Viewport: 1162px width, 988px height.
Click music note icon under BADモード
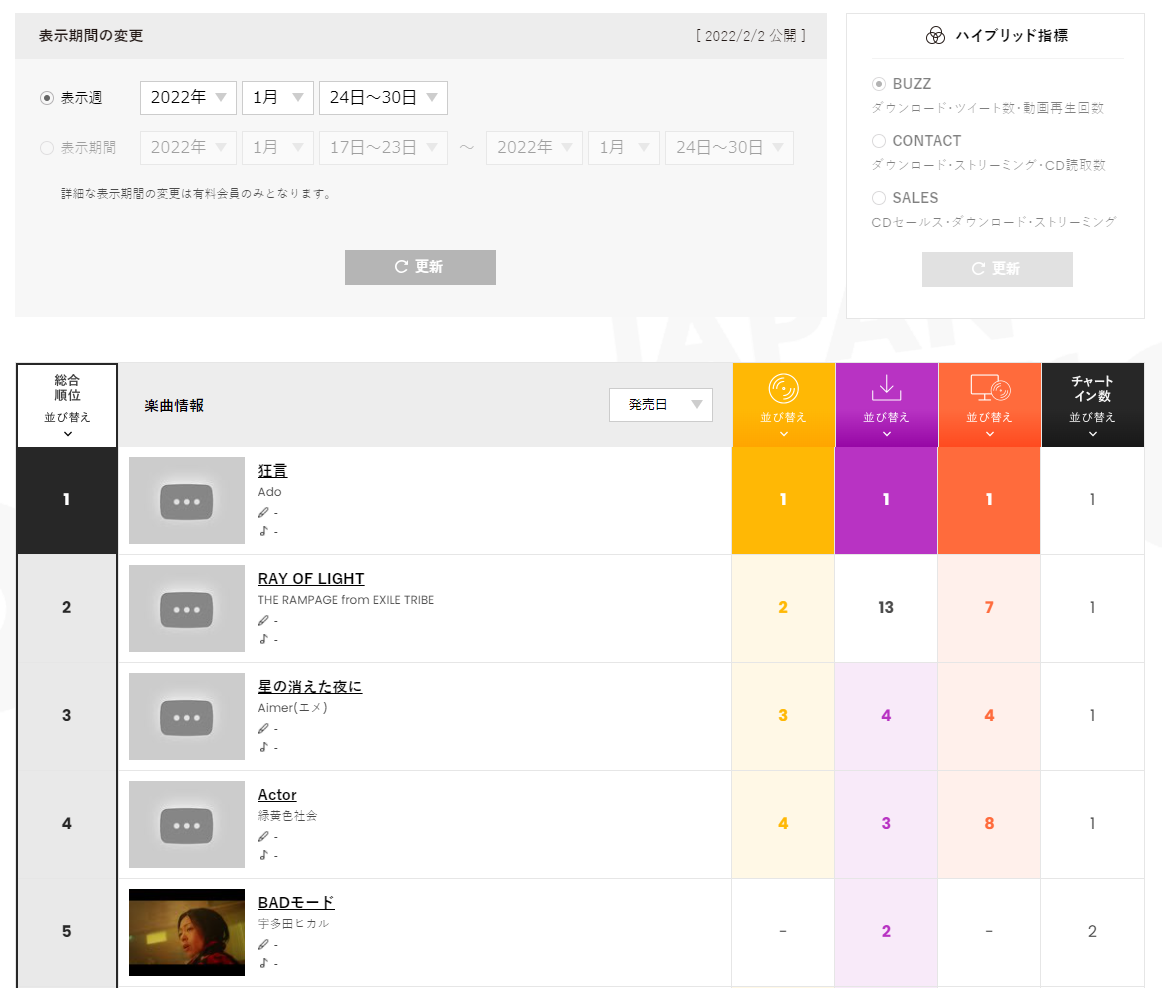coord(263,964)
